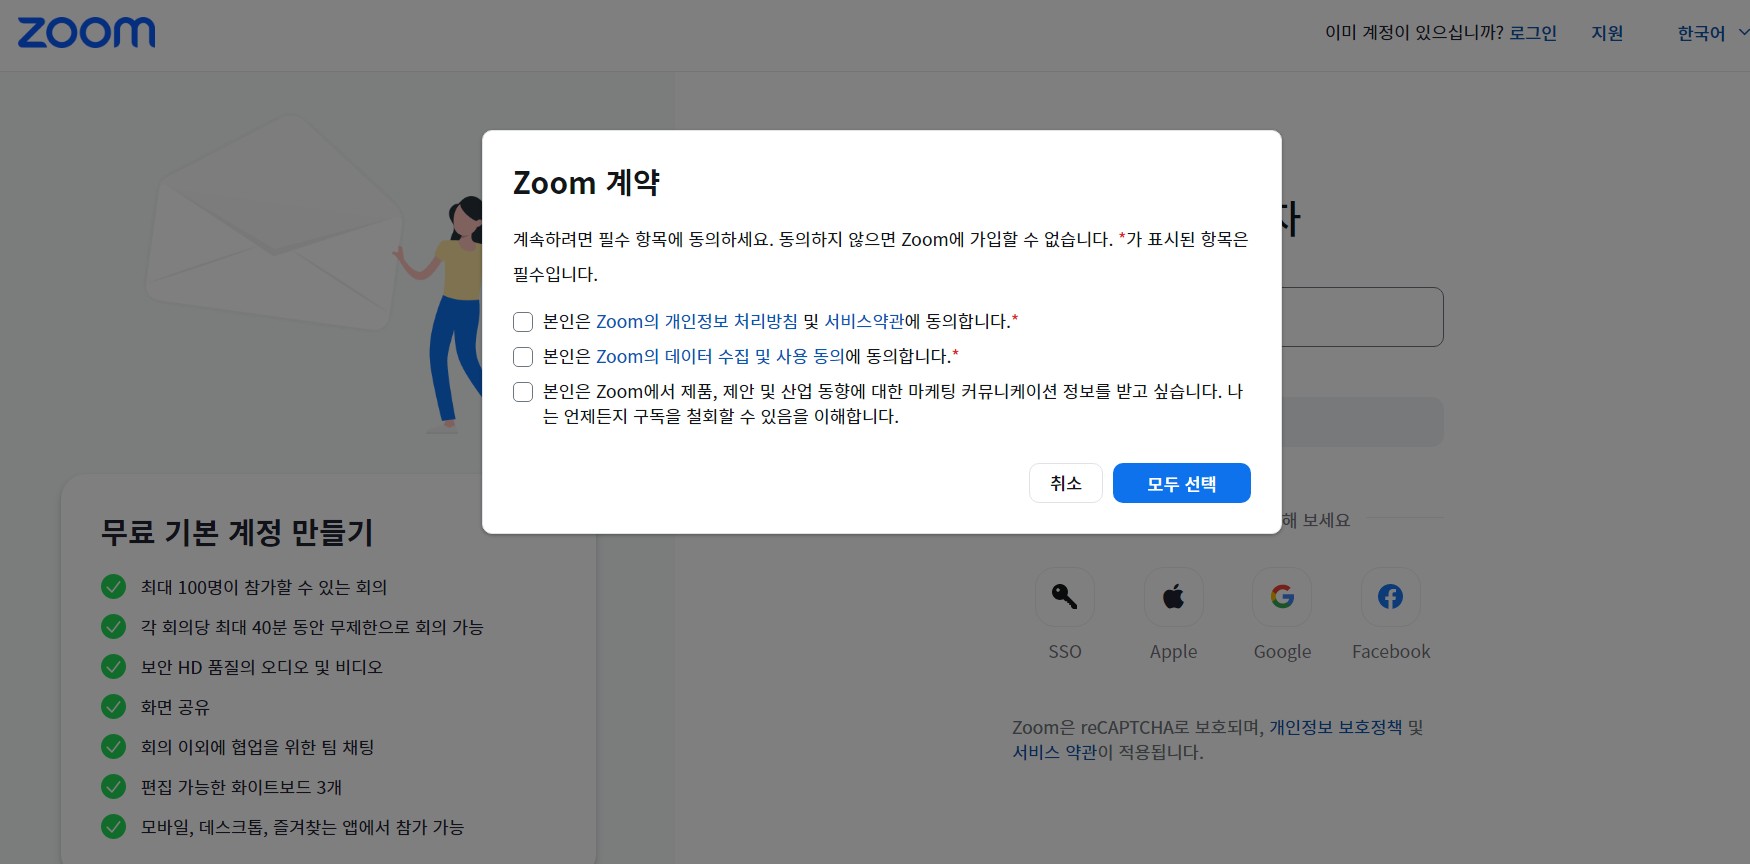Click the Zoom 계약 dialog title

586,183
